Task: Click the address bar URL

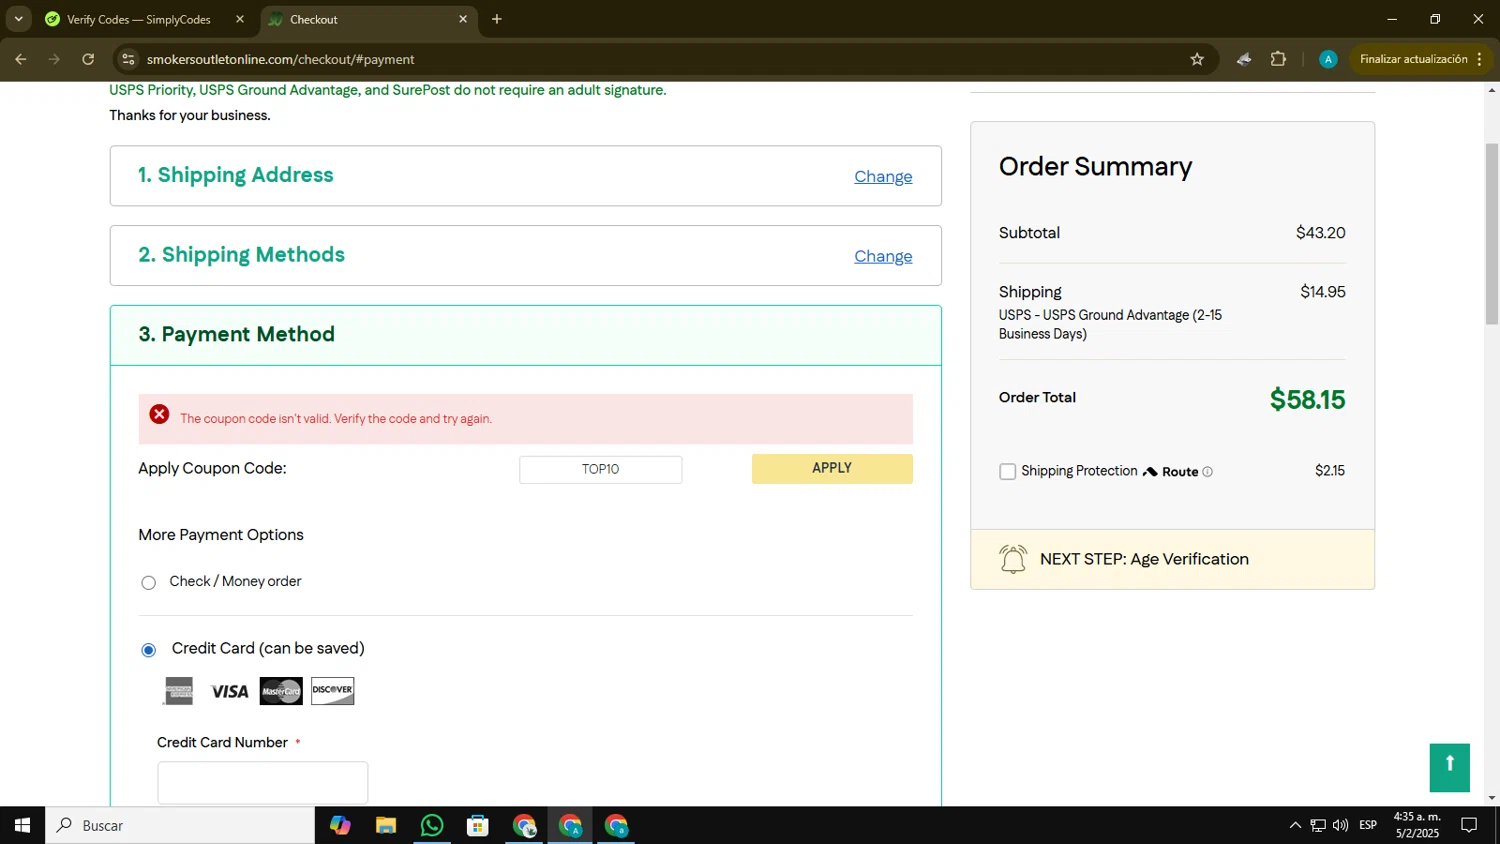Action: [280, 59]
